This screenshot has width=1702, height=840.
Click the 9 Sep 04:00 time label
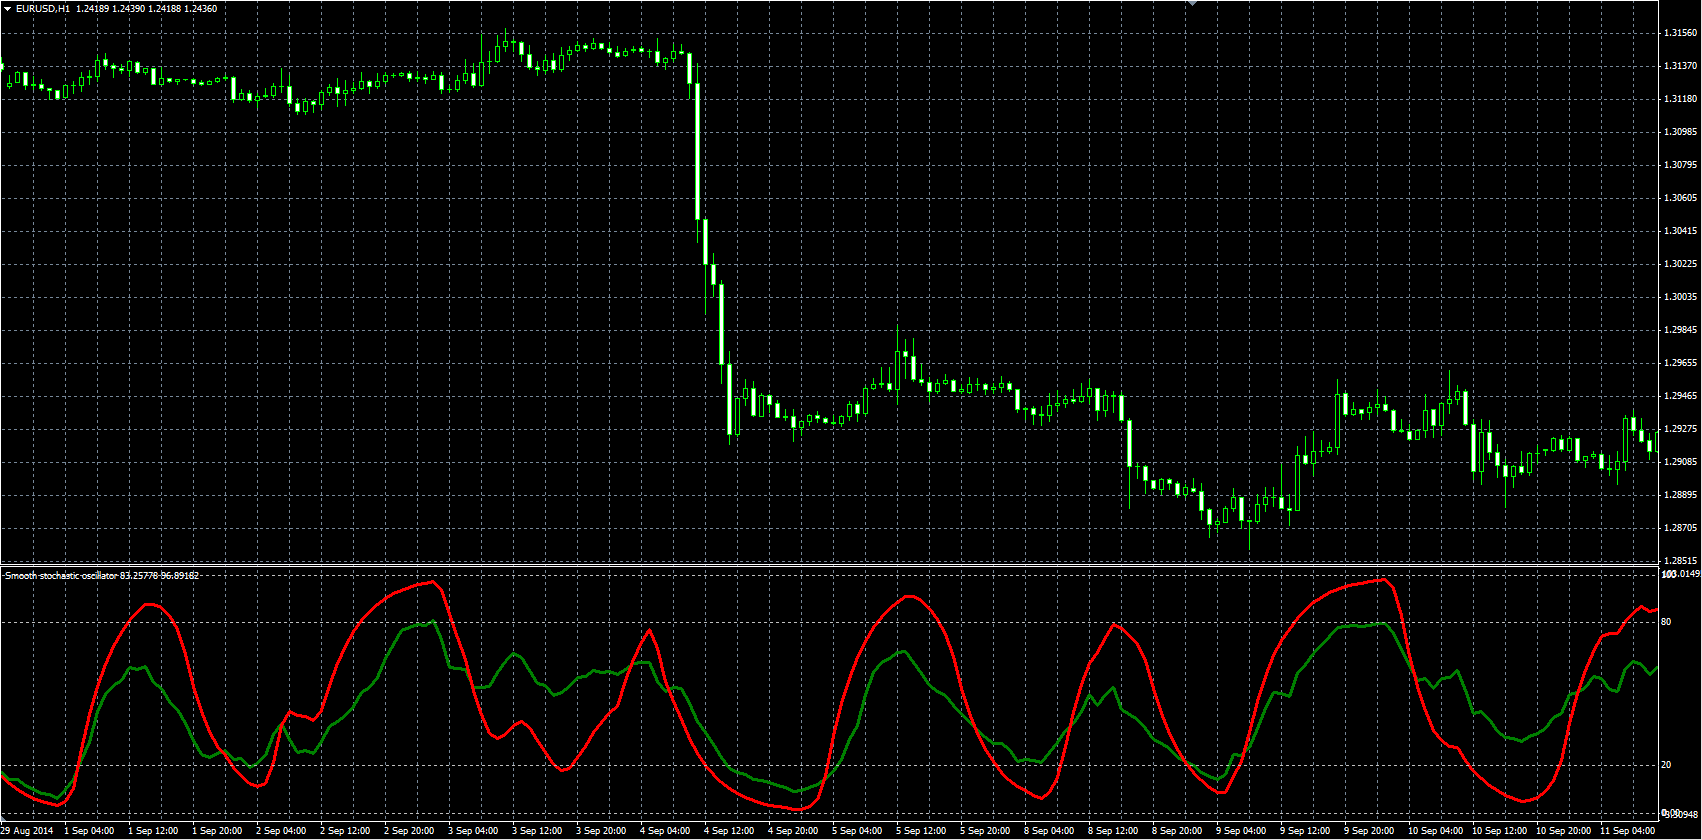click(x=1241, y=831)
